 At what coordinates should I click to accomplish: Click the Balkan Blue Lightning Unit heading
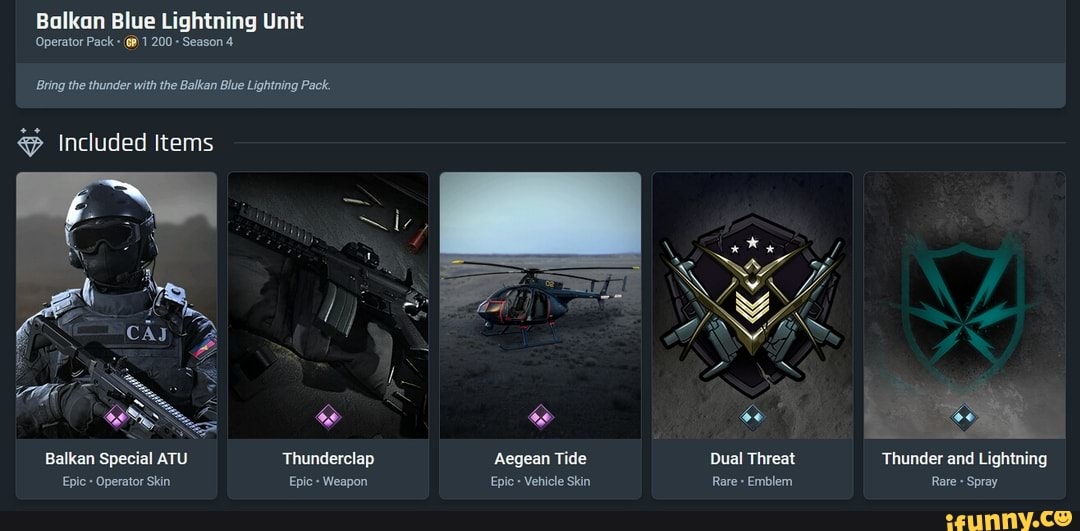coord(169,20)
